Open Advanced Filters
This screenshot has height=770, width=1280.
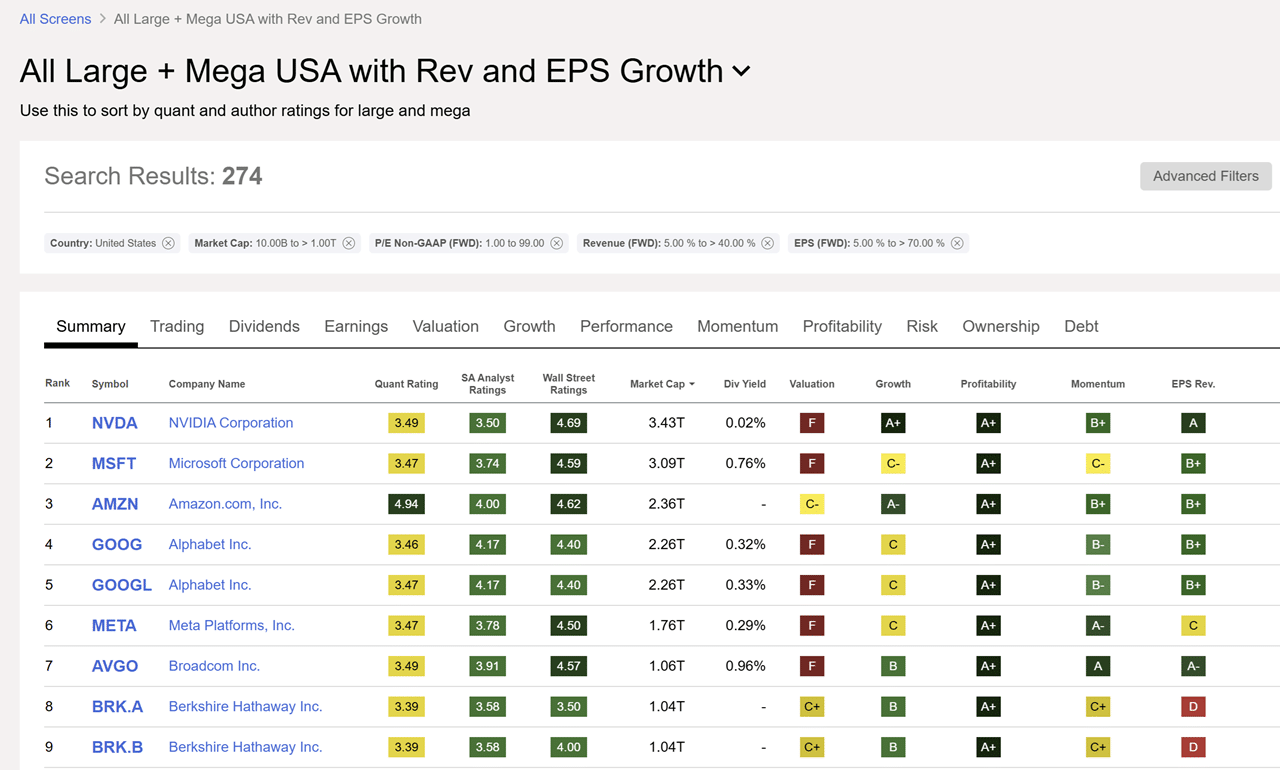[1206, 176]
